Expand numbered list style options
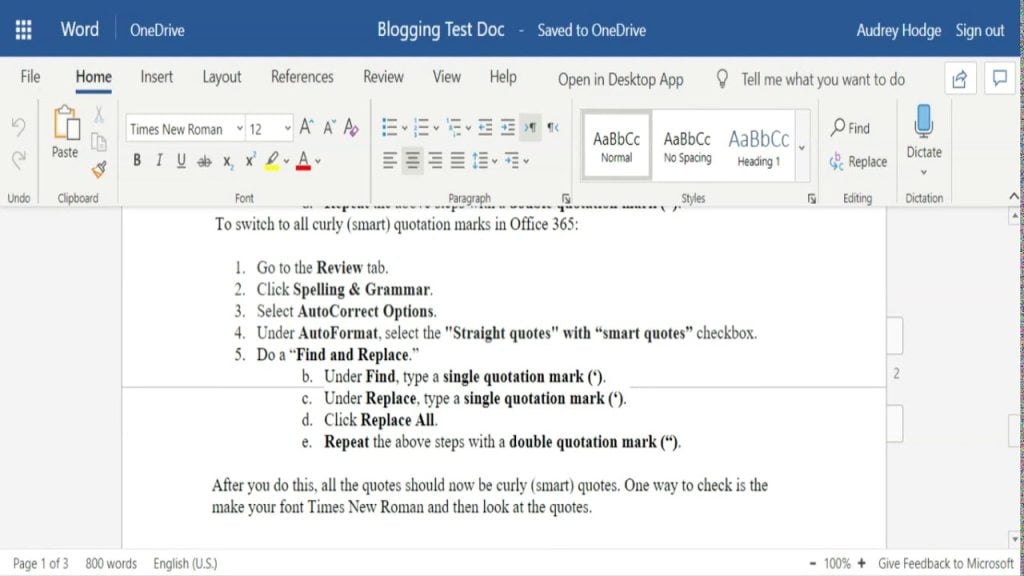 click(x=436, y=128)
